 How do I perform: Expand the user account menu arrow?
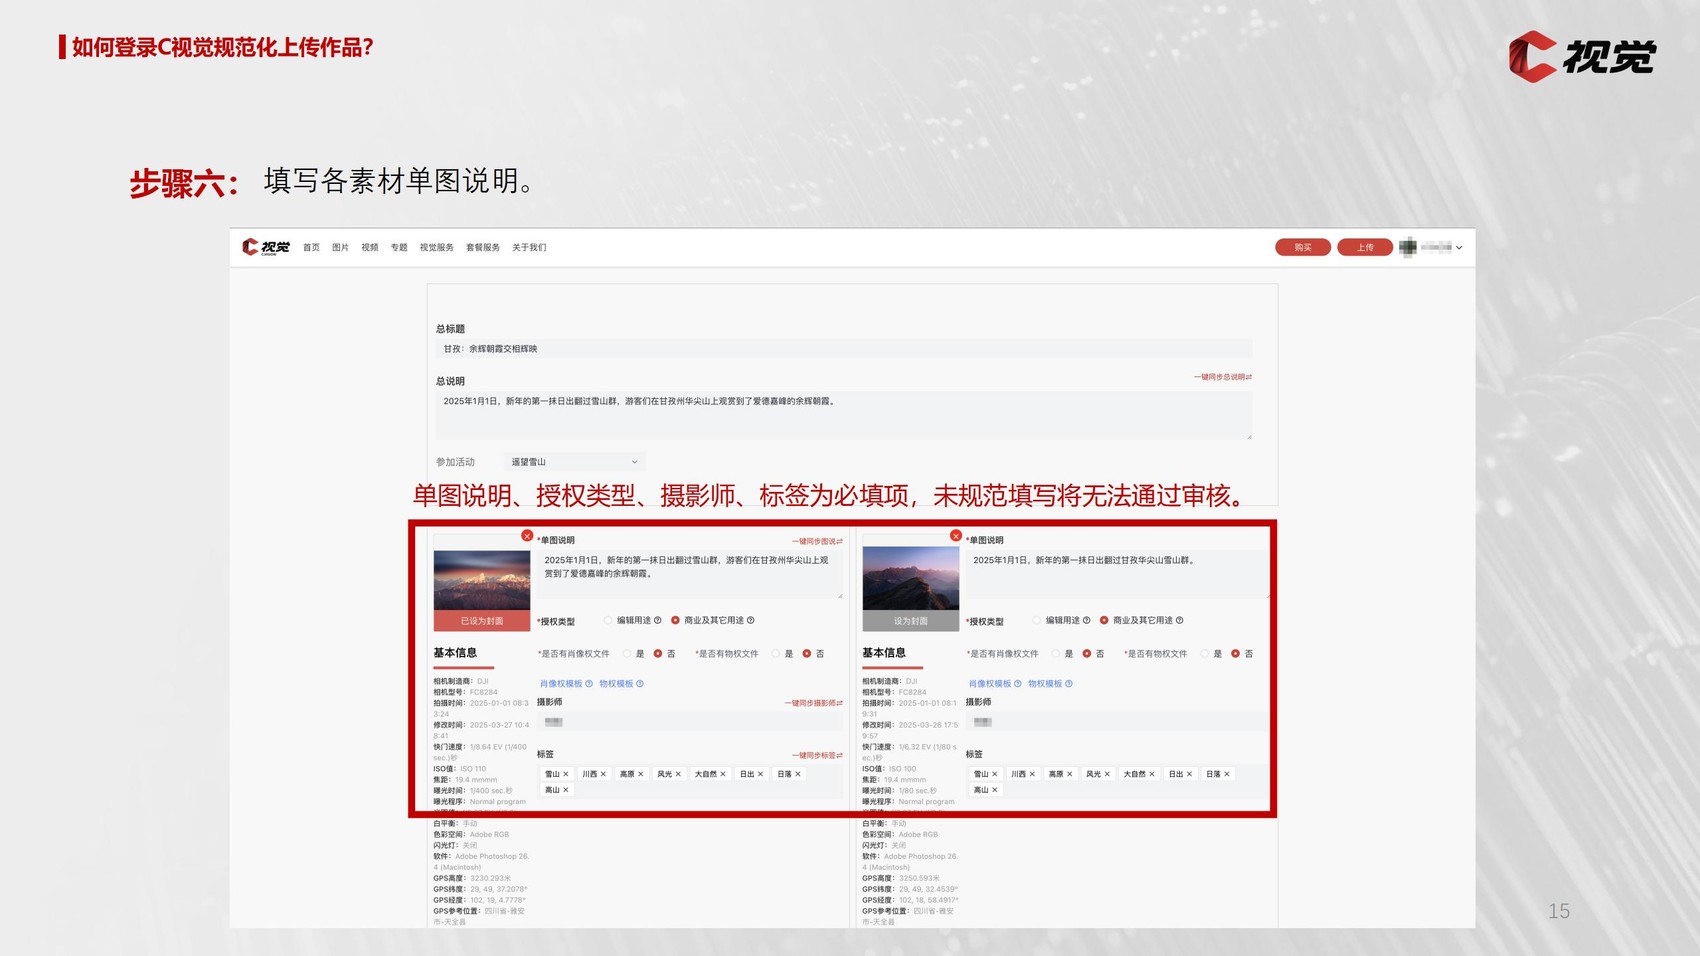tap(1459, 248)
